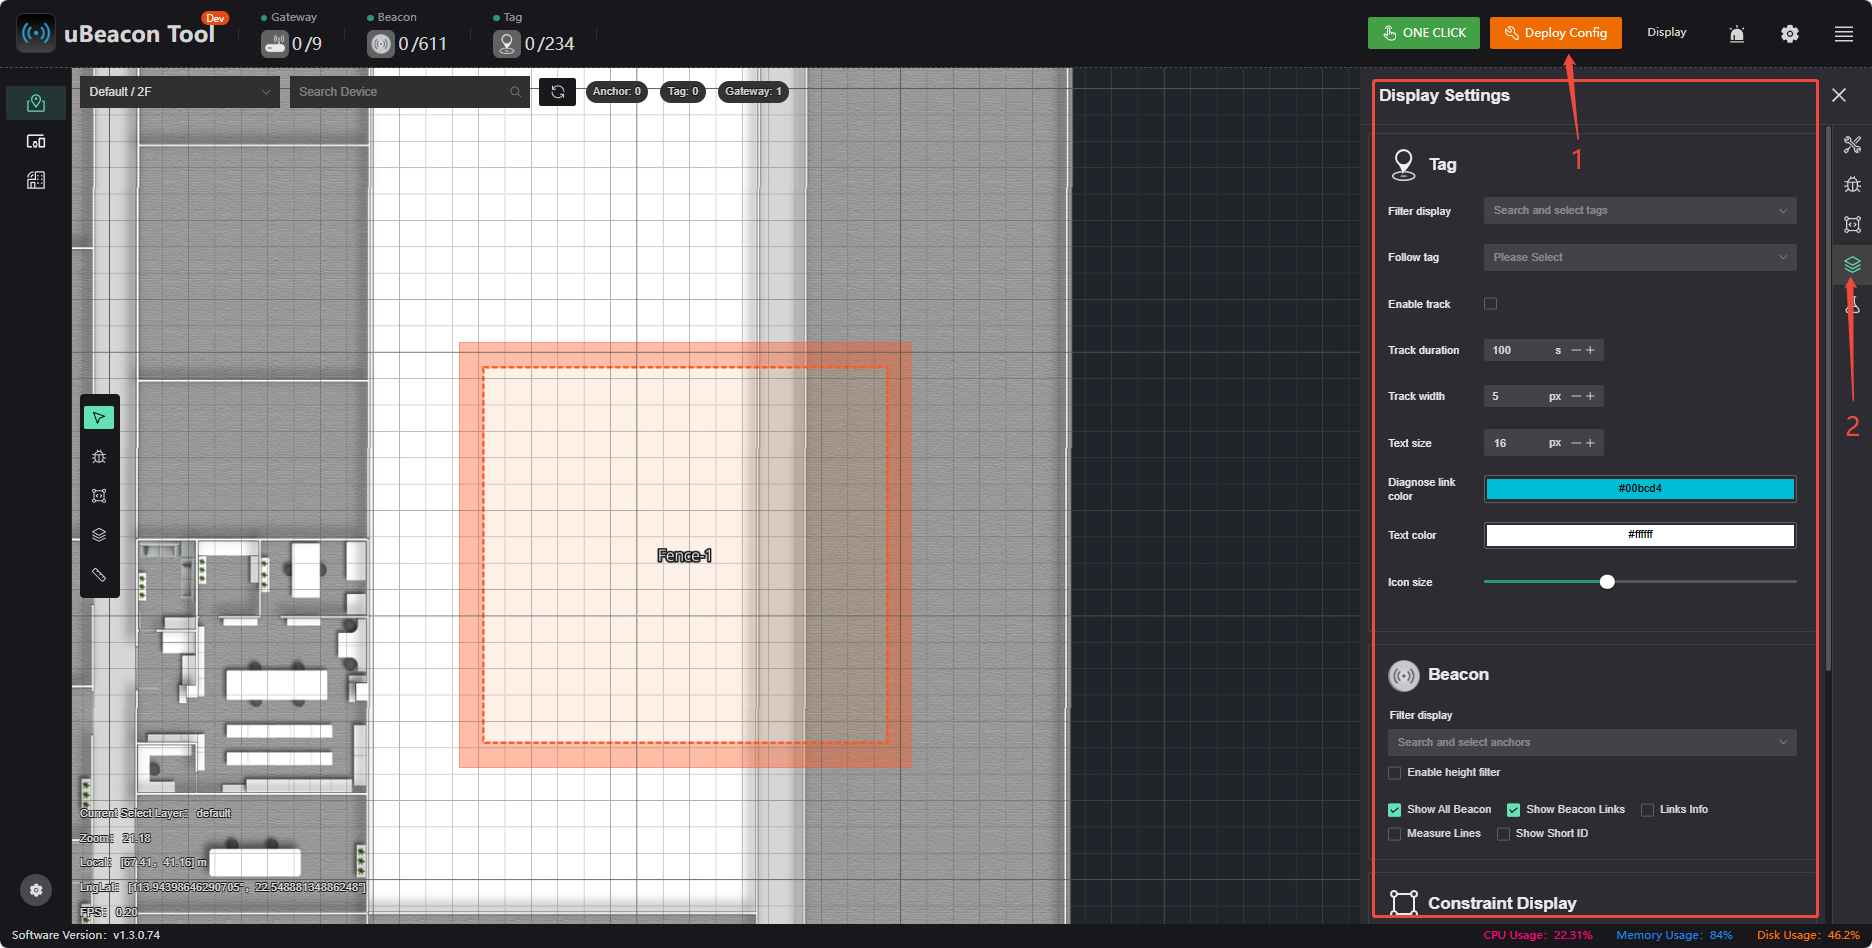1872x948 pixels.
Task: Open the Display menu item
Action: pos(1667,32)
